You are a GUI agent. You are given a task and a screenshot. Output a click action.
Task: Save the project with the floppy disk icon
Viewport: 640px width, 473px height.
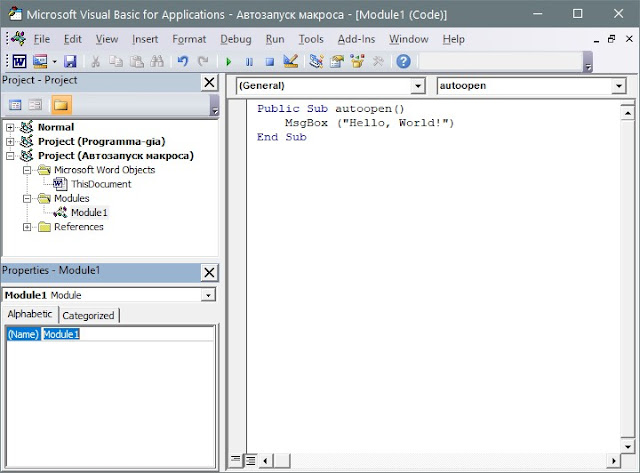70,62
